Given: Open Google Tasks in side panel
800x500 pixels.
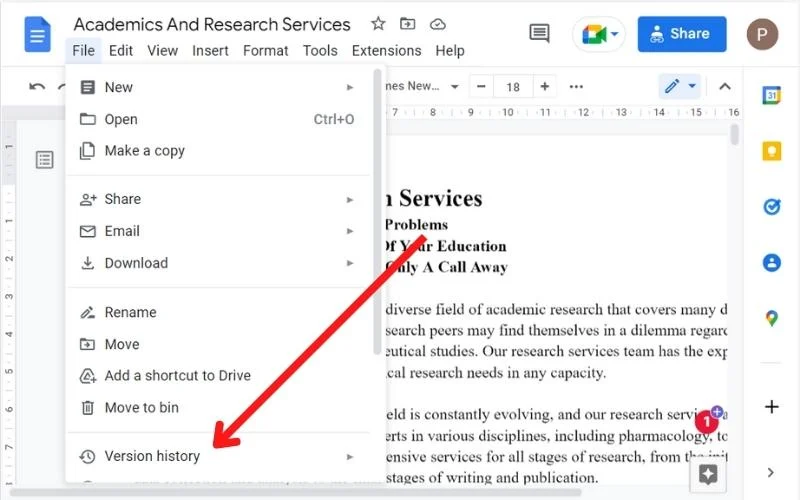Looking at the screenshot, I should (x=771, y=207).
